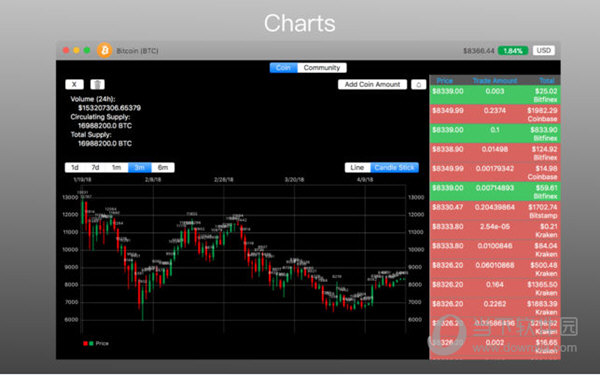Select the trade with amount 2.54e-05
The height and width of the screenshot is (375, 600).
pyautogui.click(x=495, y=230)
